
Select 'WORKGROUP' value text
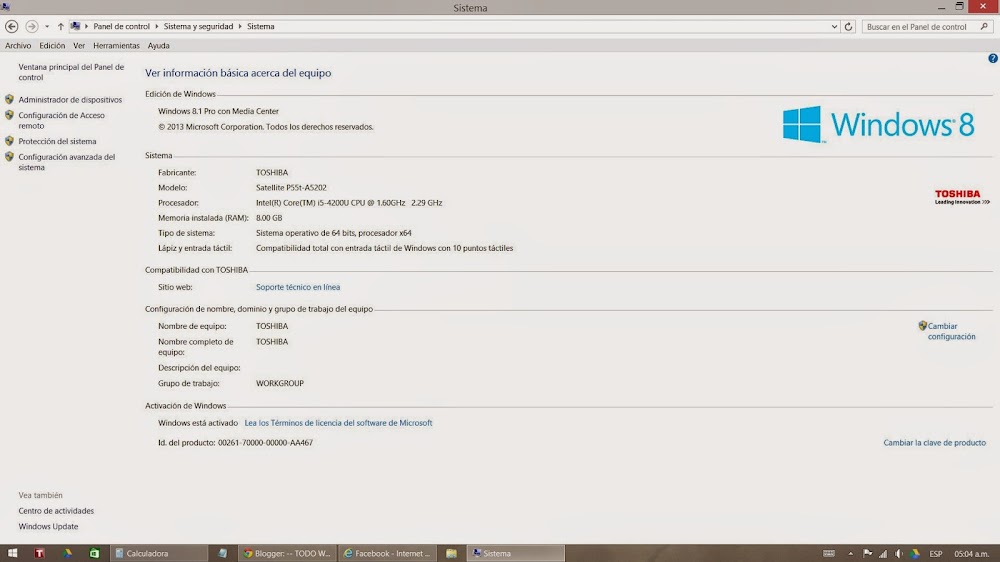click(280, 384)
